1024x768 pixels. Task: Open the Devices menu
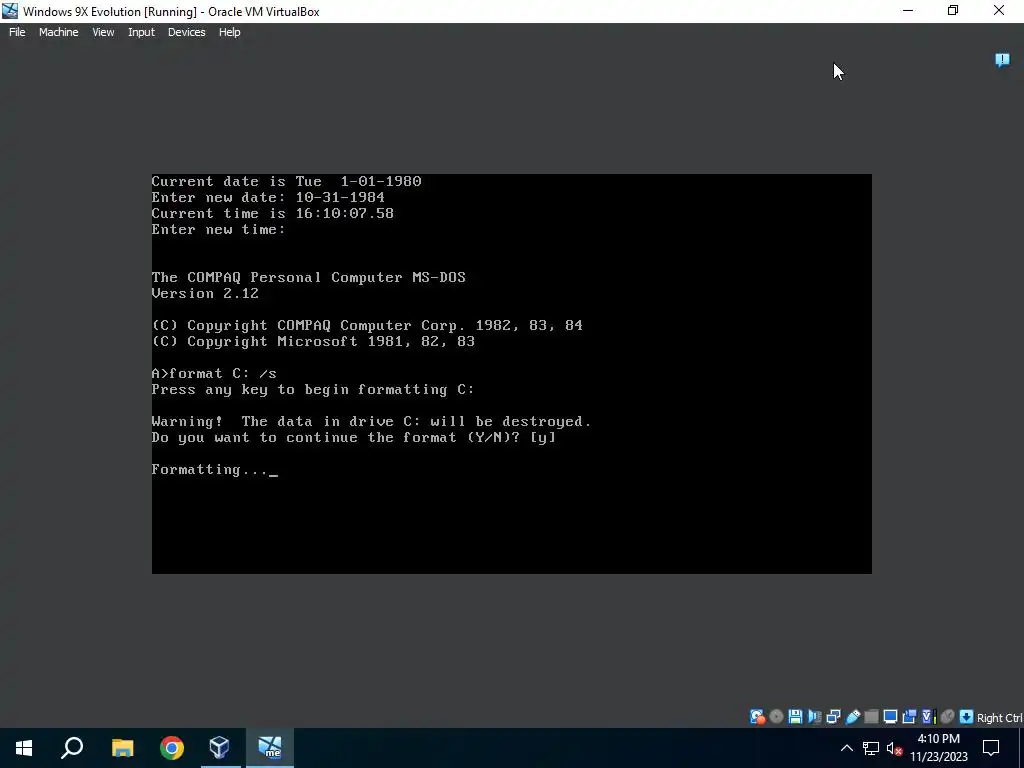(187, 32)
